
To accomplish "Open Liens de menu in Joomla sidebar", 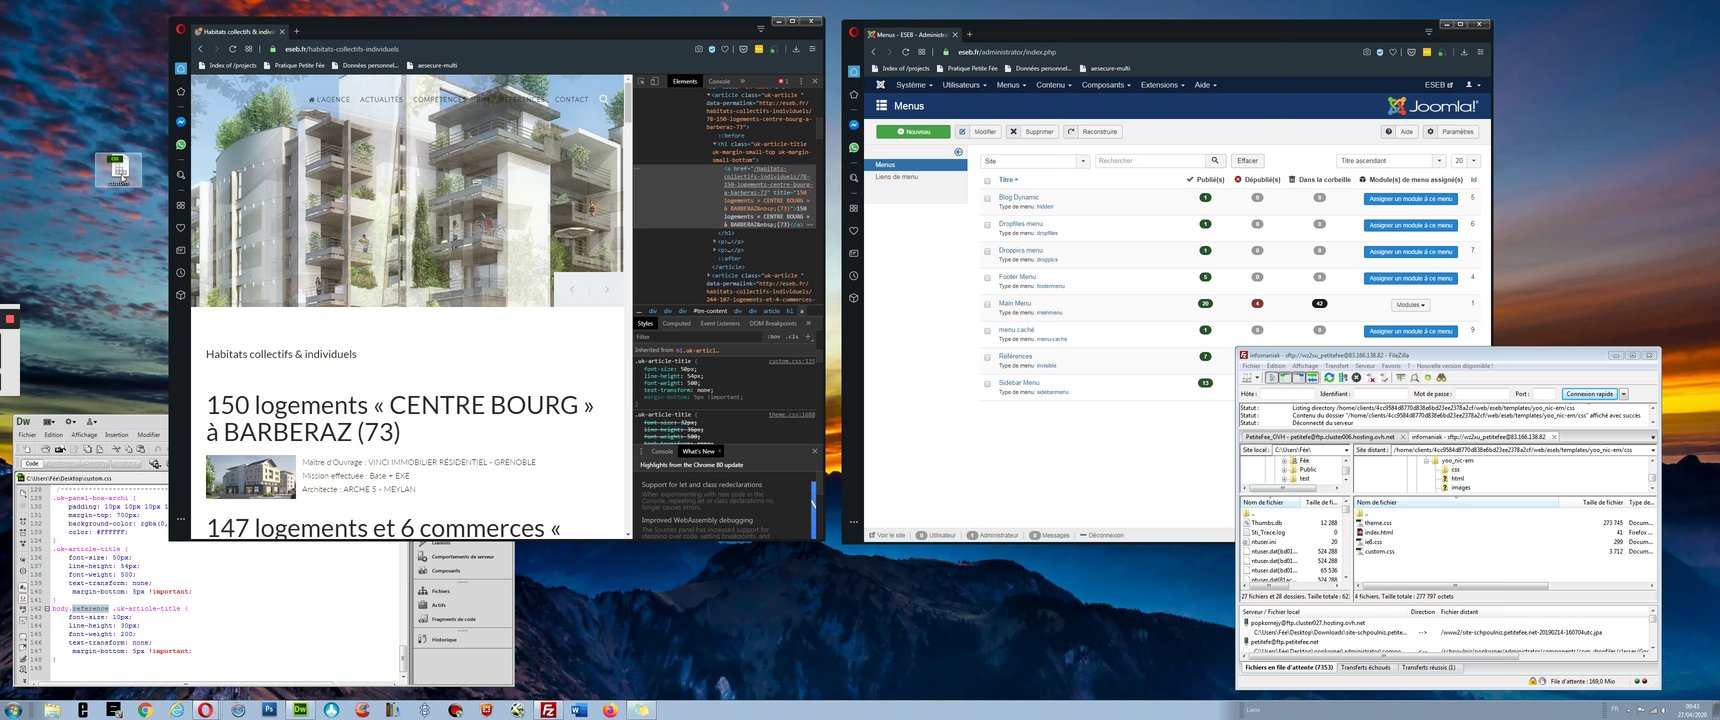I will (897, 177).
